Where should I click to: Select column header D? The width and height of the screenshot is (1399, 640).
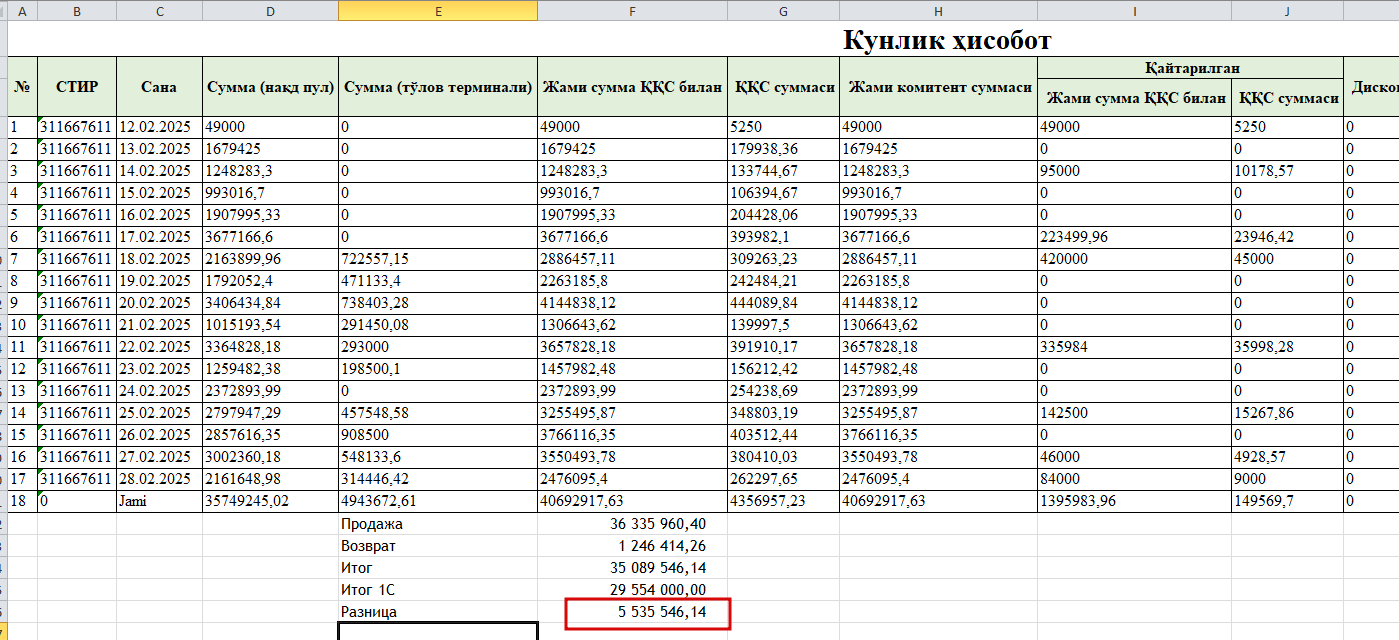(270, 11)
